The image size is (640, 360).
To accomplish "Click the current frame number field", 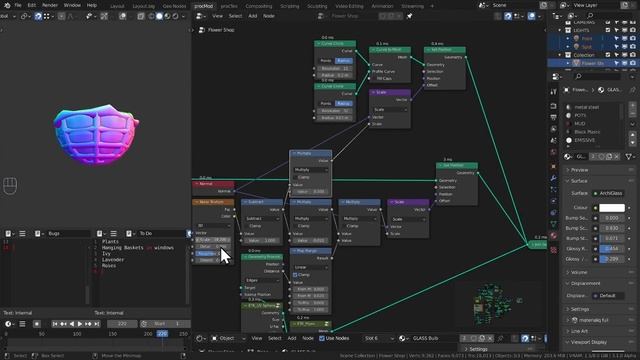I will coord(122,324).
